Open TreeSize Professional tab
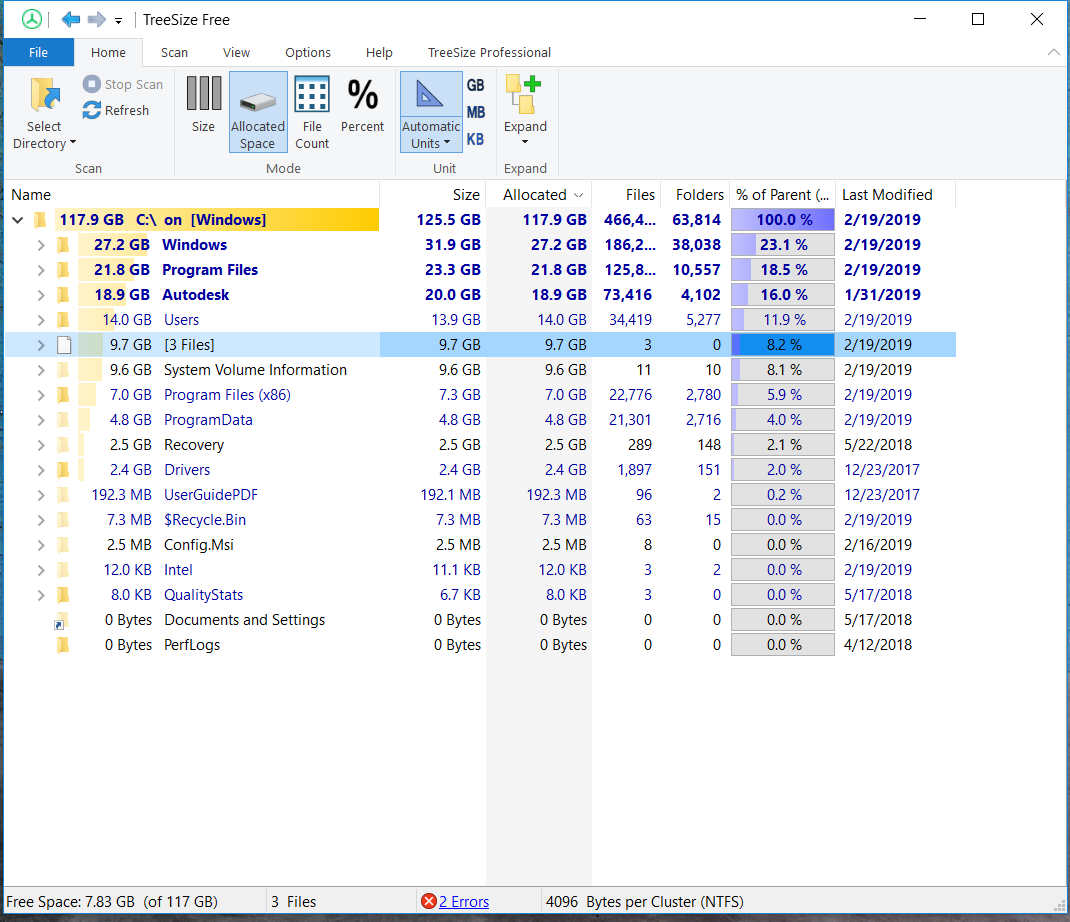The width and height of the screenshot is (1070, 922). 489,53
